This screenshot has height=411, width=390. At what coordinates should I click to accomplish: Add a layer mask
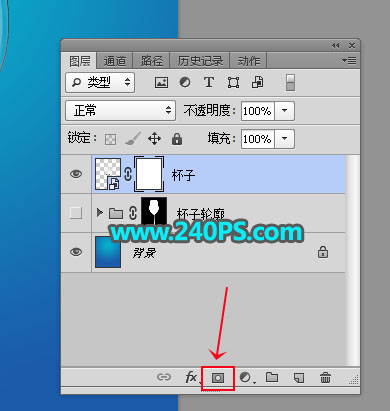(218, 378)
